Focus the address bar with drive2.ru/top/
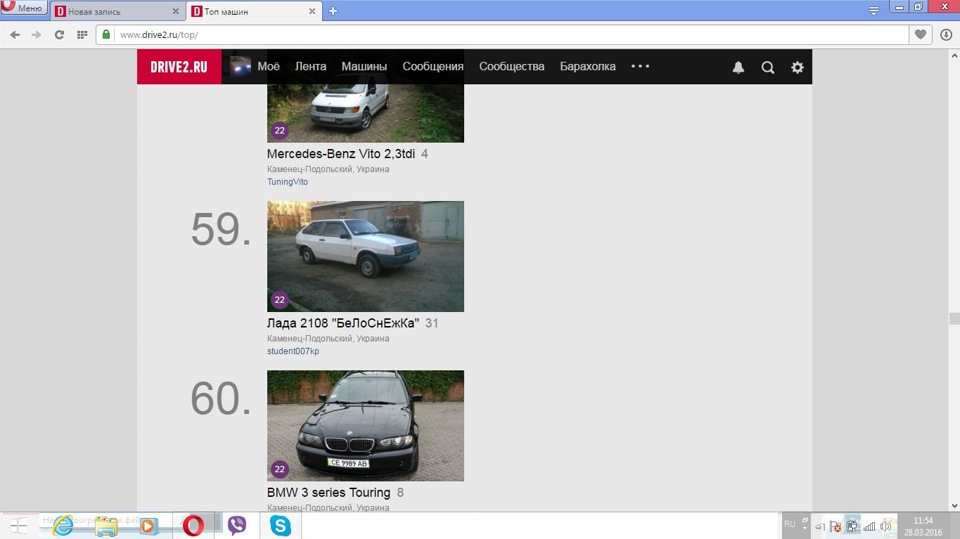The height and width of the screenshot is (539, 960). 502,35
